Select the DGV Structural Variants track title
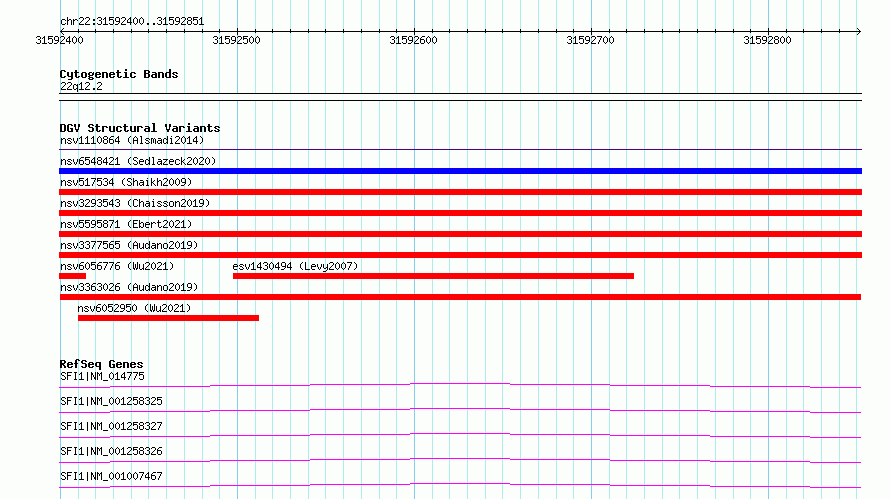Screen dimensions: 890x499 click(x=140, y=128)
